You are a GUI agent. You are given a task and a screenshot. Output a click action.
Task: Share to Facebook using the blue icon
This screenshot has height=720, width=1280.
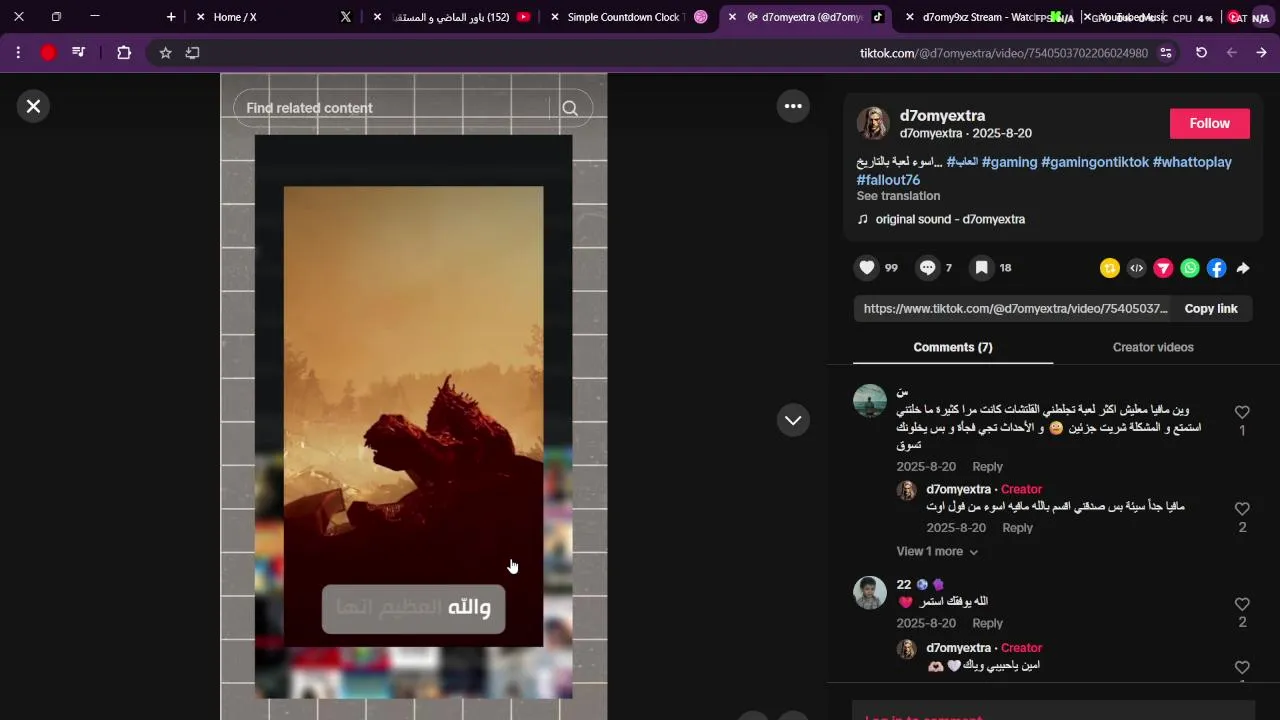tap(1216, 268)
